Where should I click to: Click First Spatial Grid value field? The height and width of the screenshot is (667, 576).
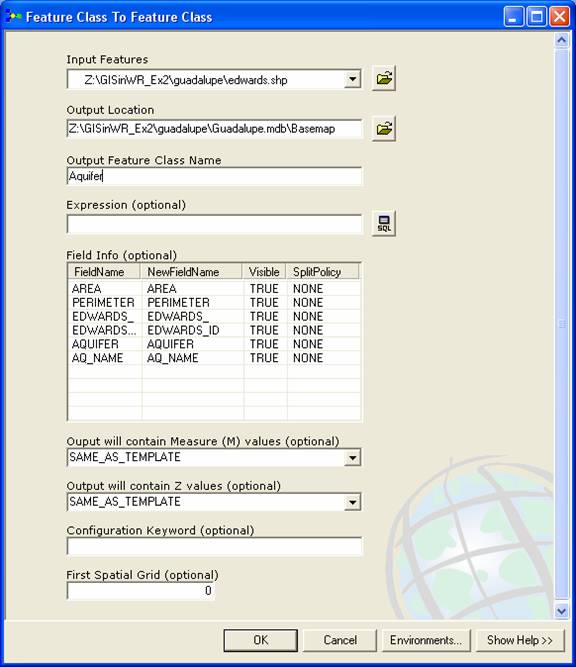[140, 590]
